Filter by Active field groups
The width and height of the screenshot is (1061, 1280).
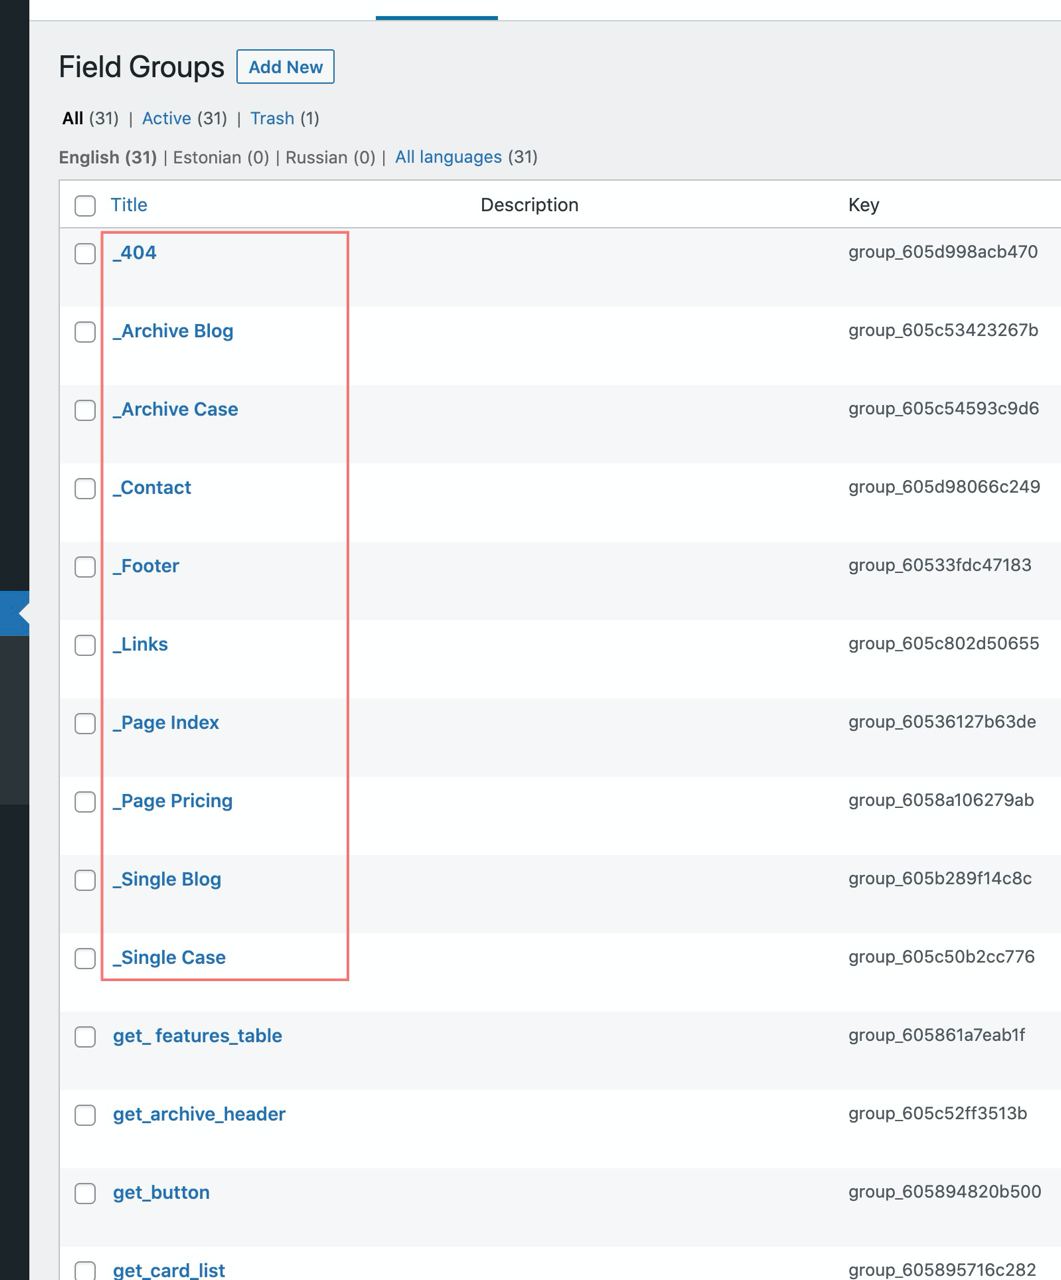[166, 118]
